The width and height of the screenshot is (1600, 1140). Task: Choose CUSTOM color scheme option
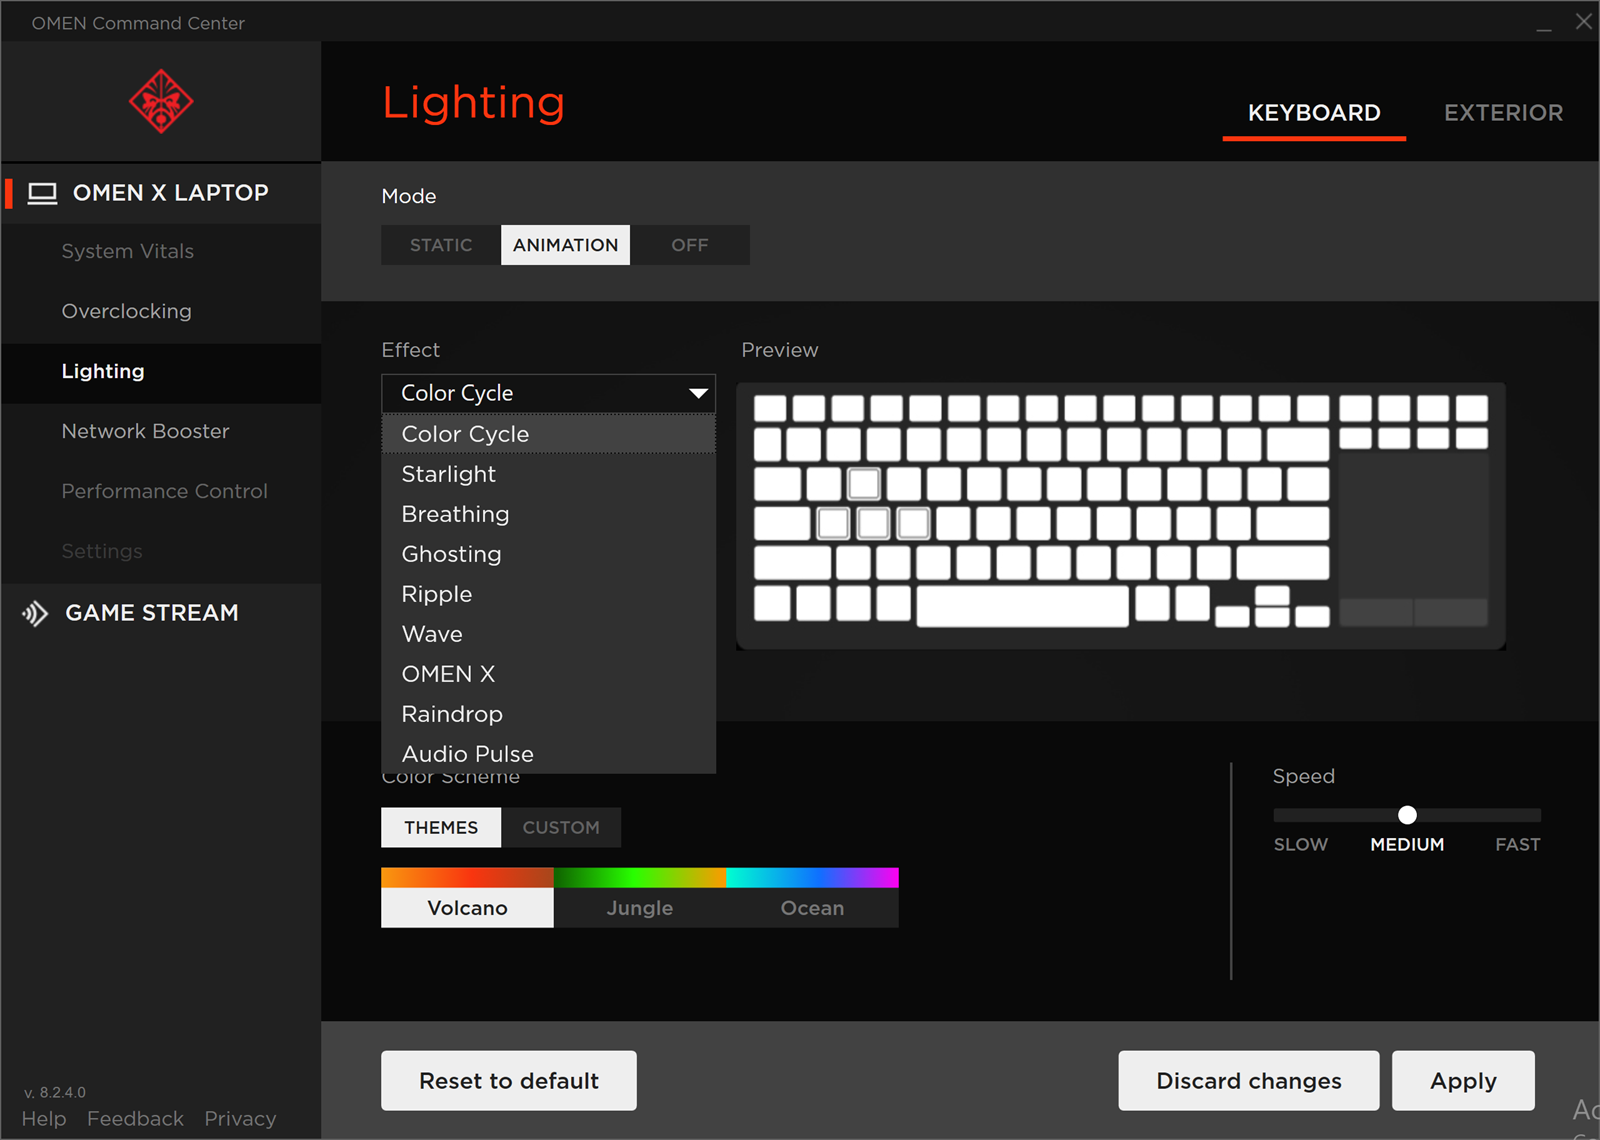click(561, 828)
